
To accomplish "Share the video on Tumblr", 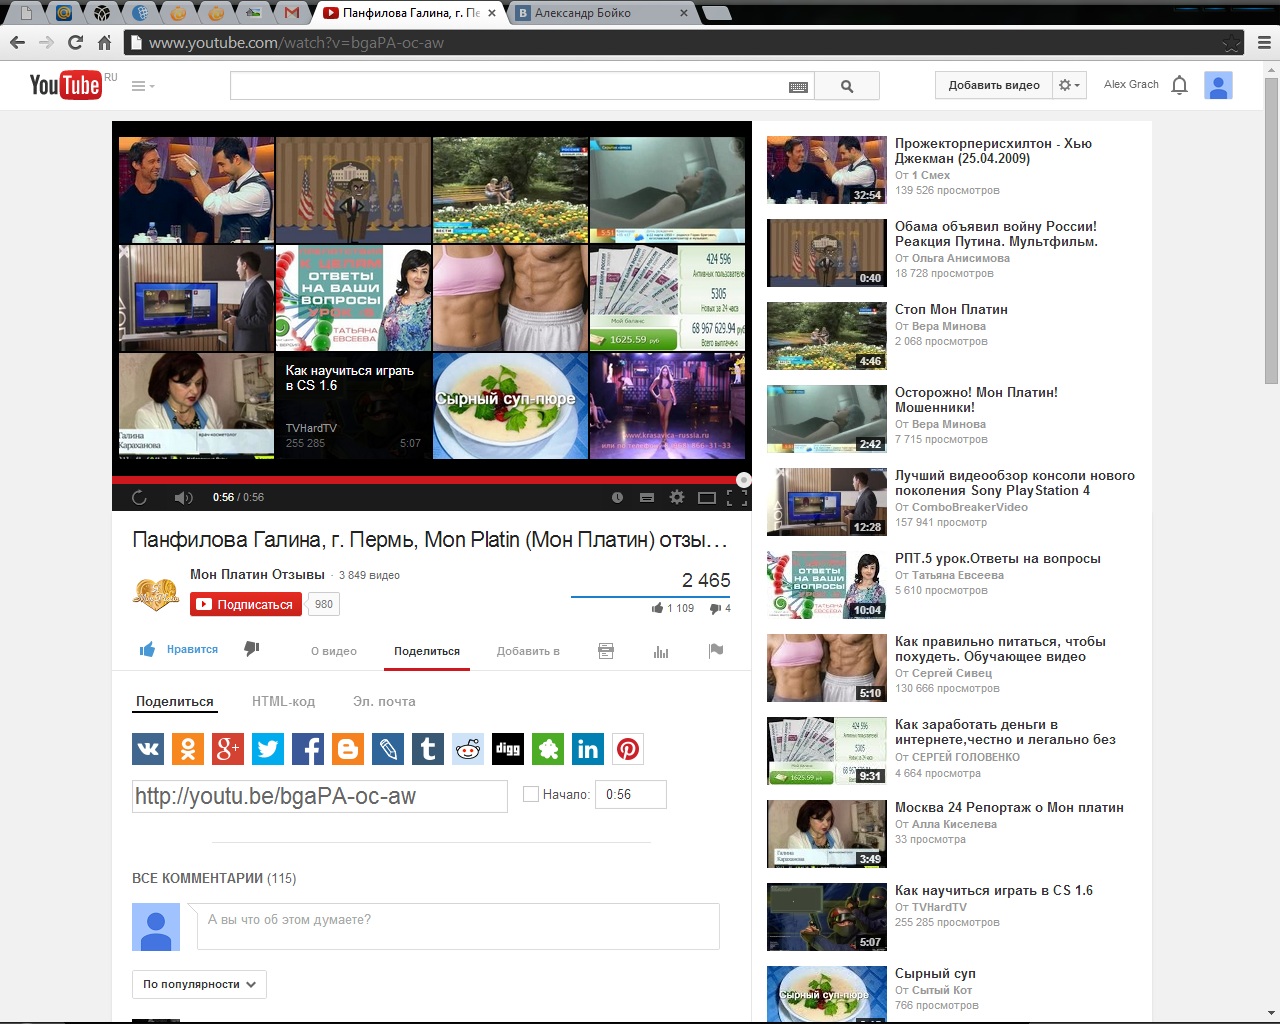I will pos(428,748).
